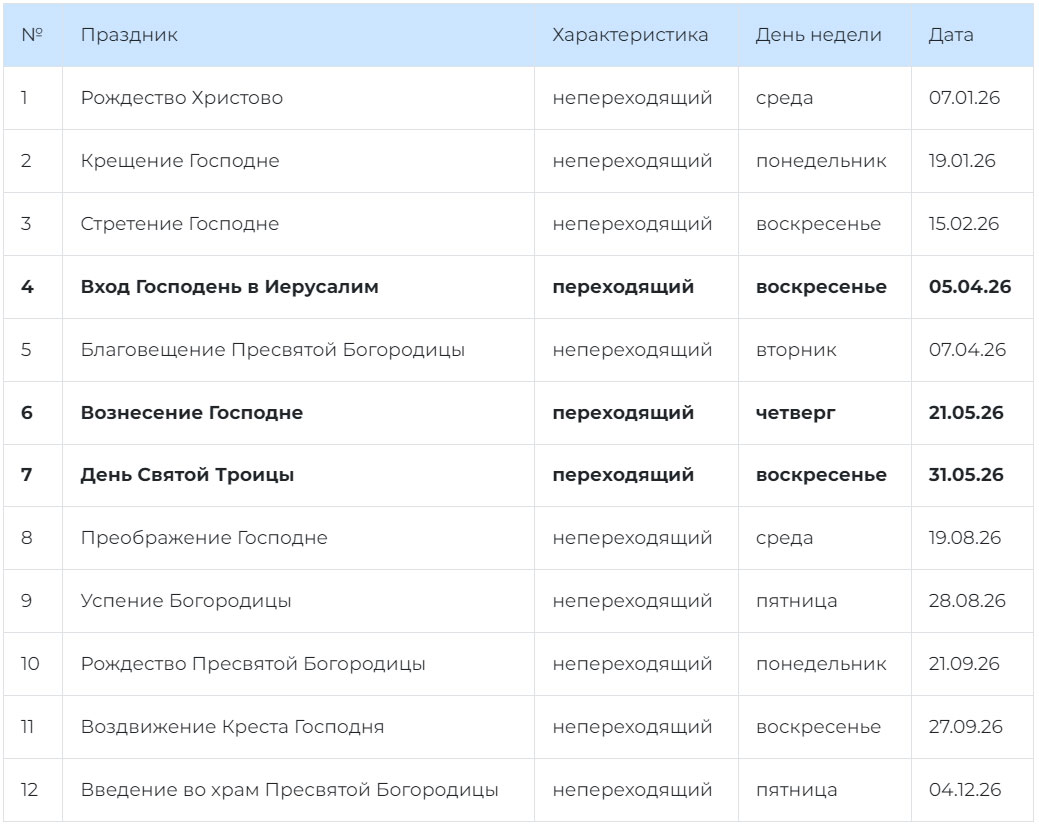
Task: Select the "Преображение Господне" holiday name
Action: pyautogui.click(x=203, y=538)
